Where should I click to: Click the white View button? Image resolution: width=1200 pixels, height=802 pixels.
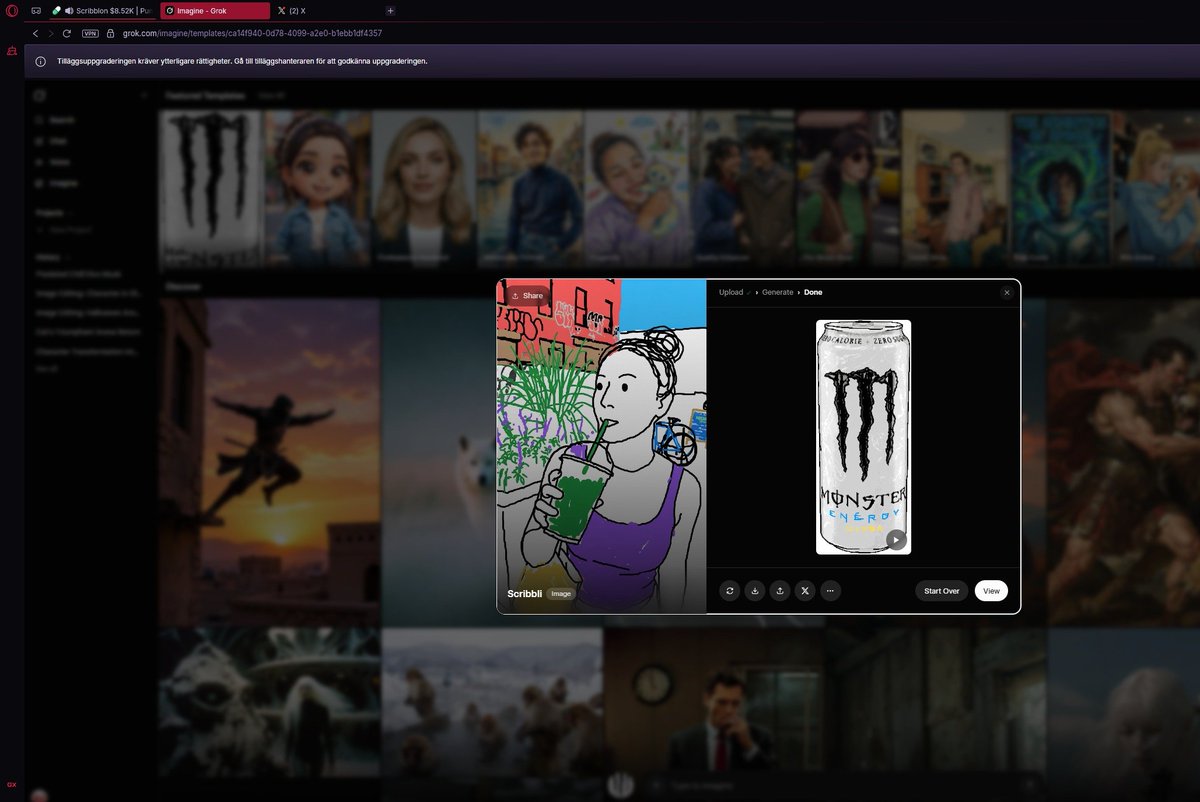coord(991,591)
